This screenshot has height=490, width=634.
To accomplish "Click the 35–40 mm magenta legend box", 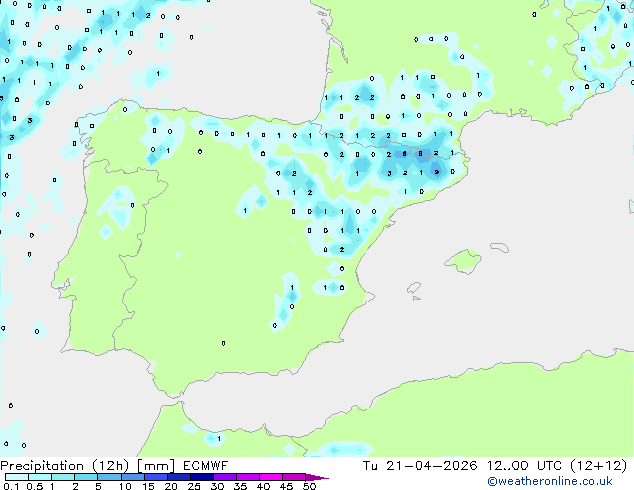I will (247, 477).
